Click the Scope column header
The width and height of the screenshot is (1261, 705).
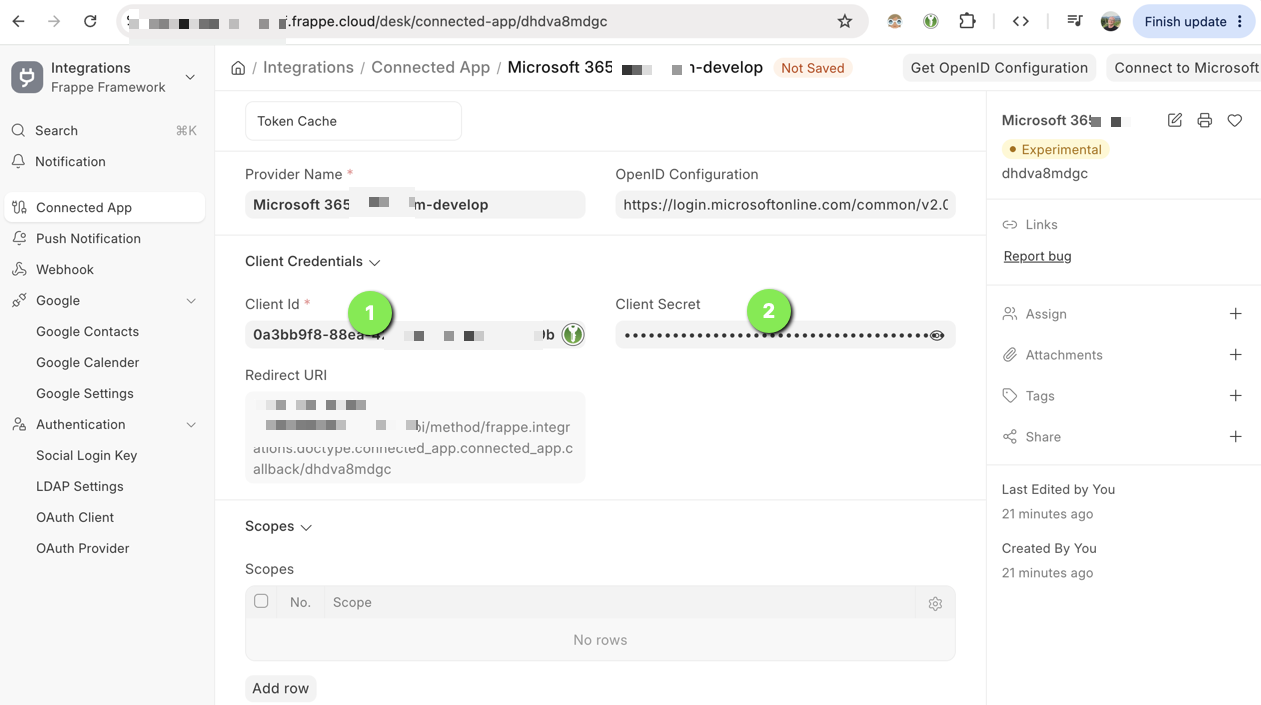point(352,603)
